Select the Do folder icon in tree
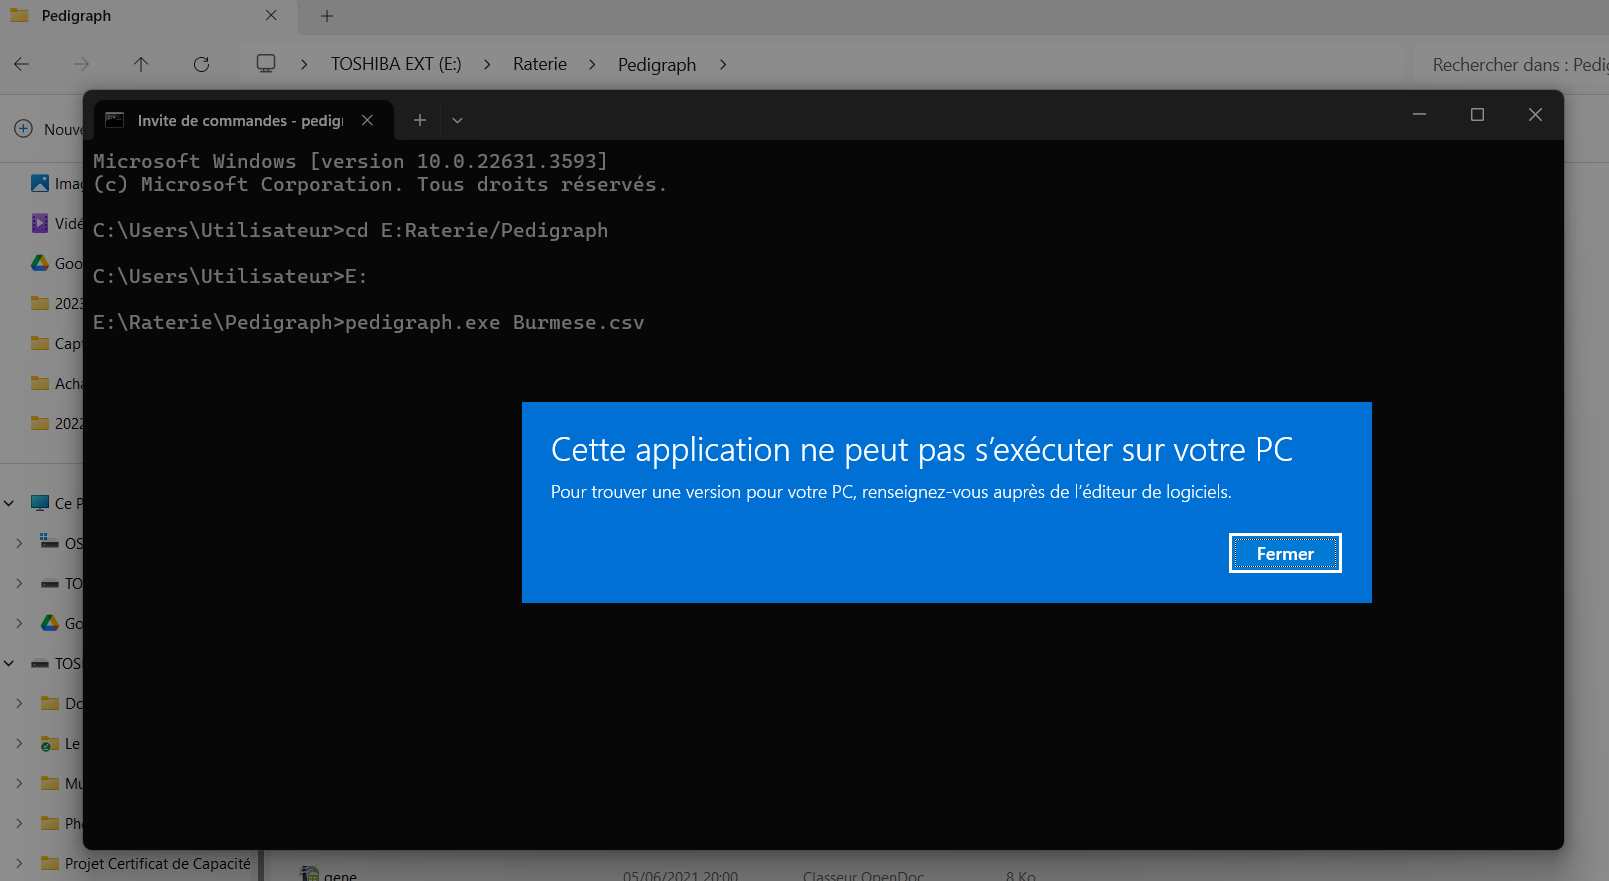Viewport: 1609px width, 881px height. (x=50, y=703)
